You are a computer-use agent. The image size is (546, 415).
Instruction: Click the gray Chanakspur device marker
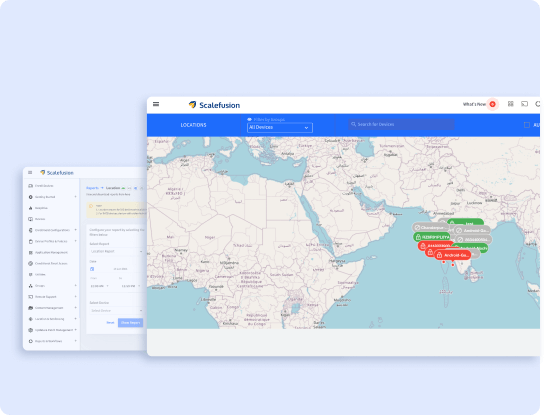point(431,227)
